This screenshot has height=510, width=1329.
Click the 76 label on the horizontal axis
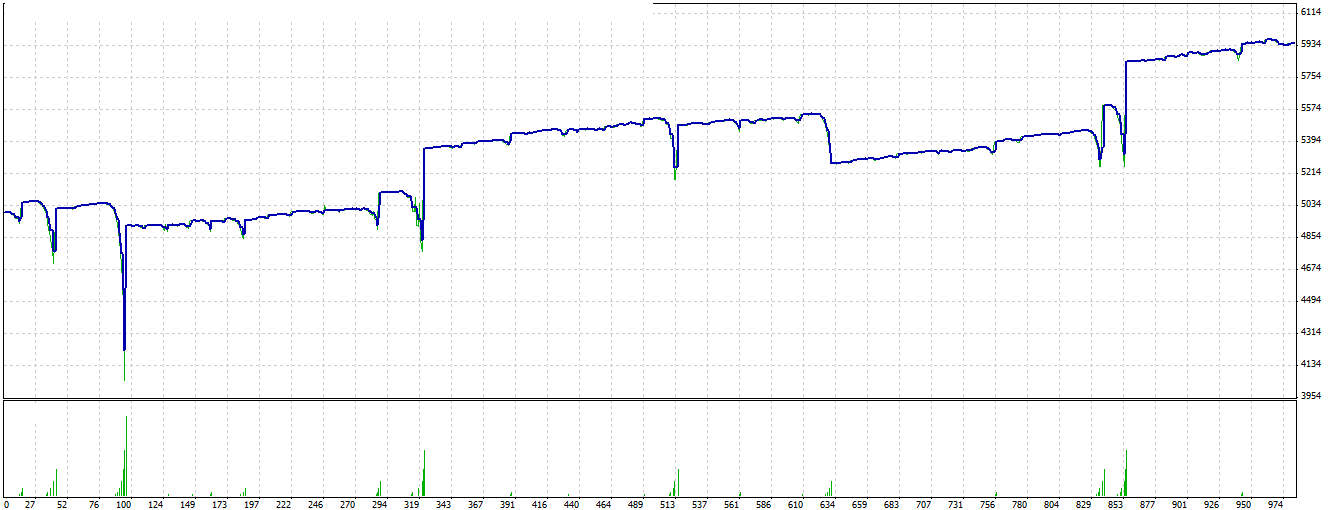[x=93, y=504]
